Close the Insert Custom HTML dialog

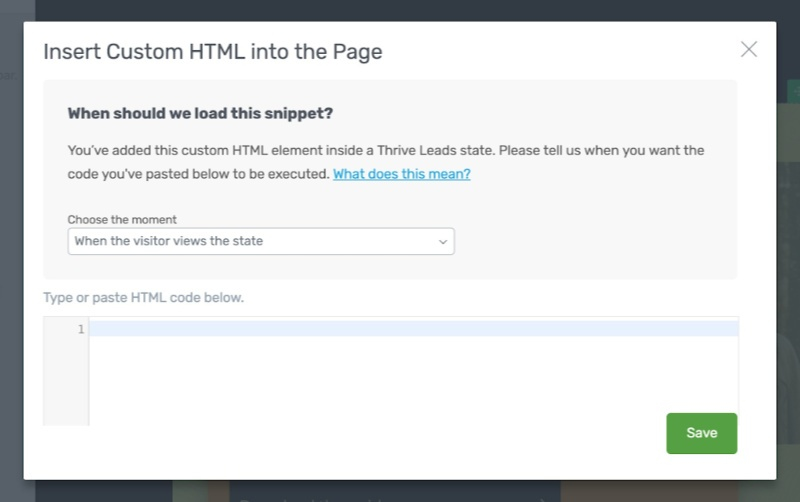tap(748, 49)
